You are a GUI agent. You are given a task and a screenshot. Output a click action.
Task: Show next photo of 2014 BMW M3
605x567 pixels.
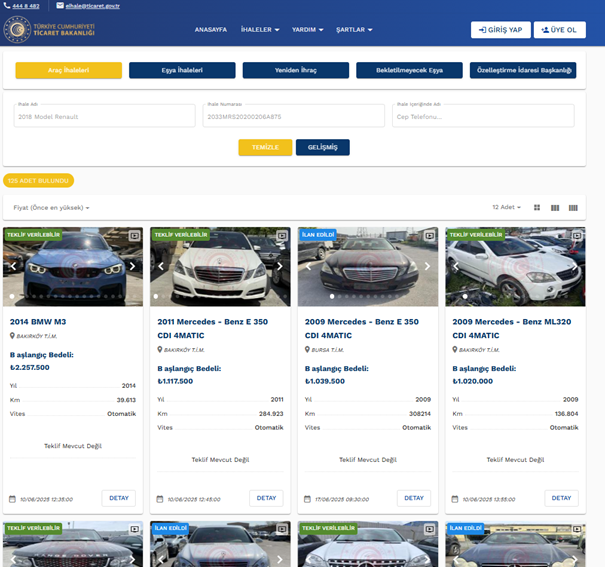pos(132,266)
